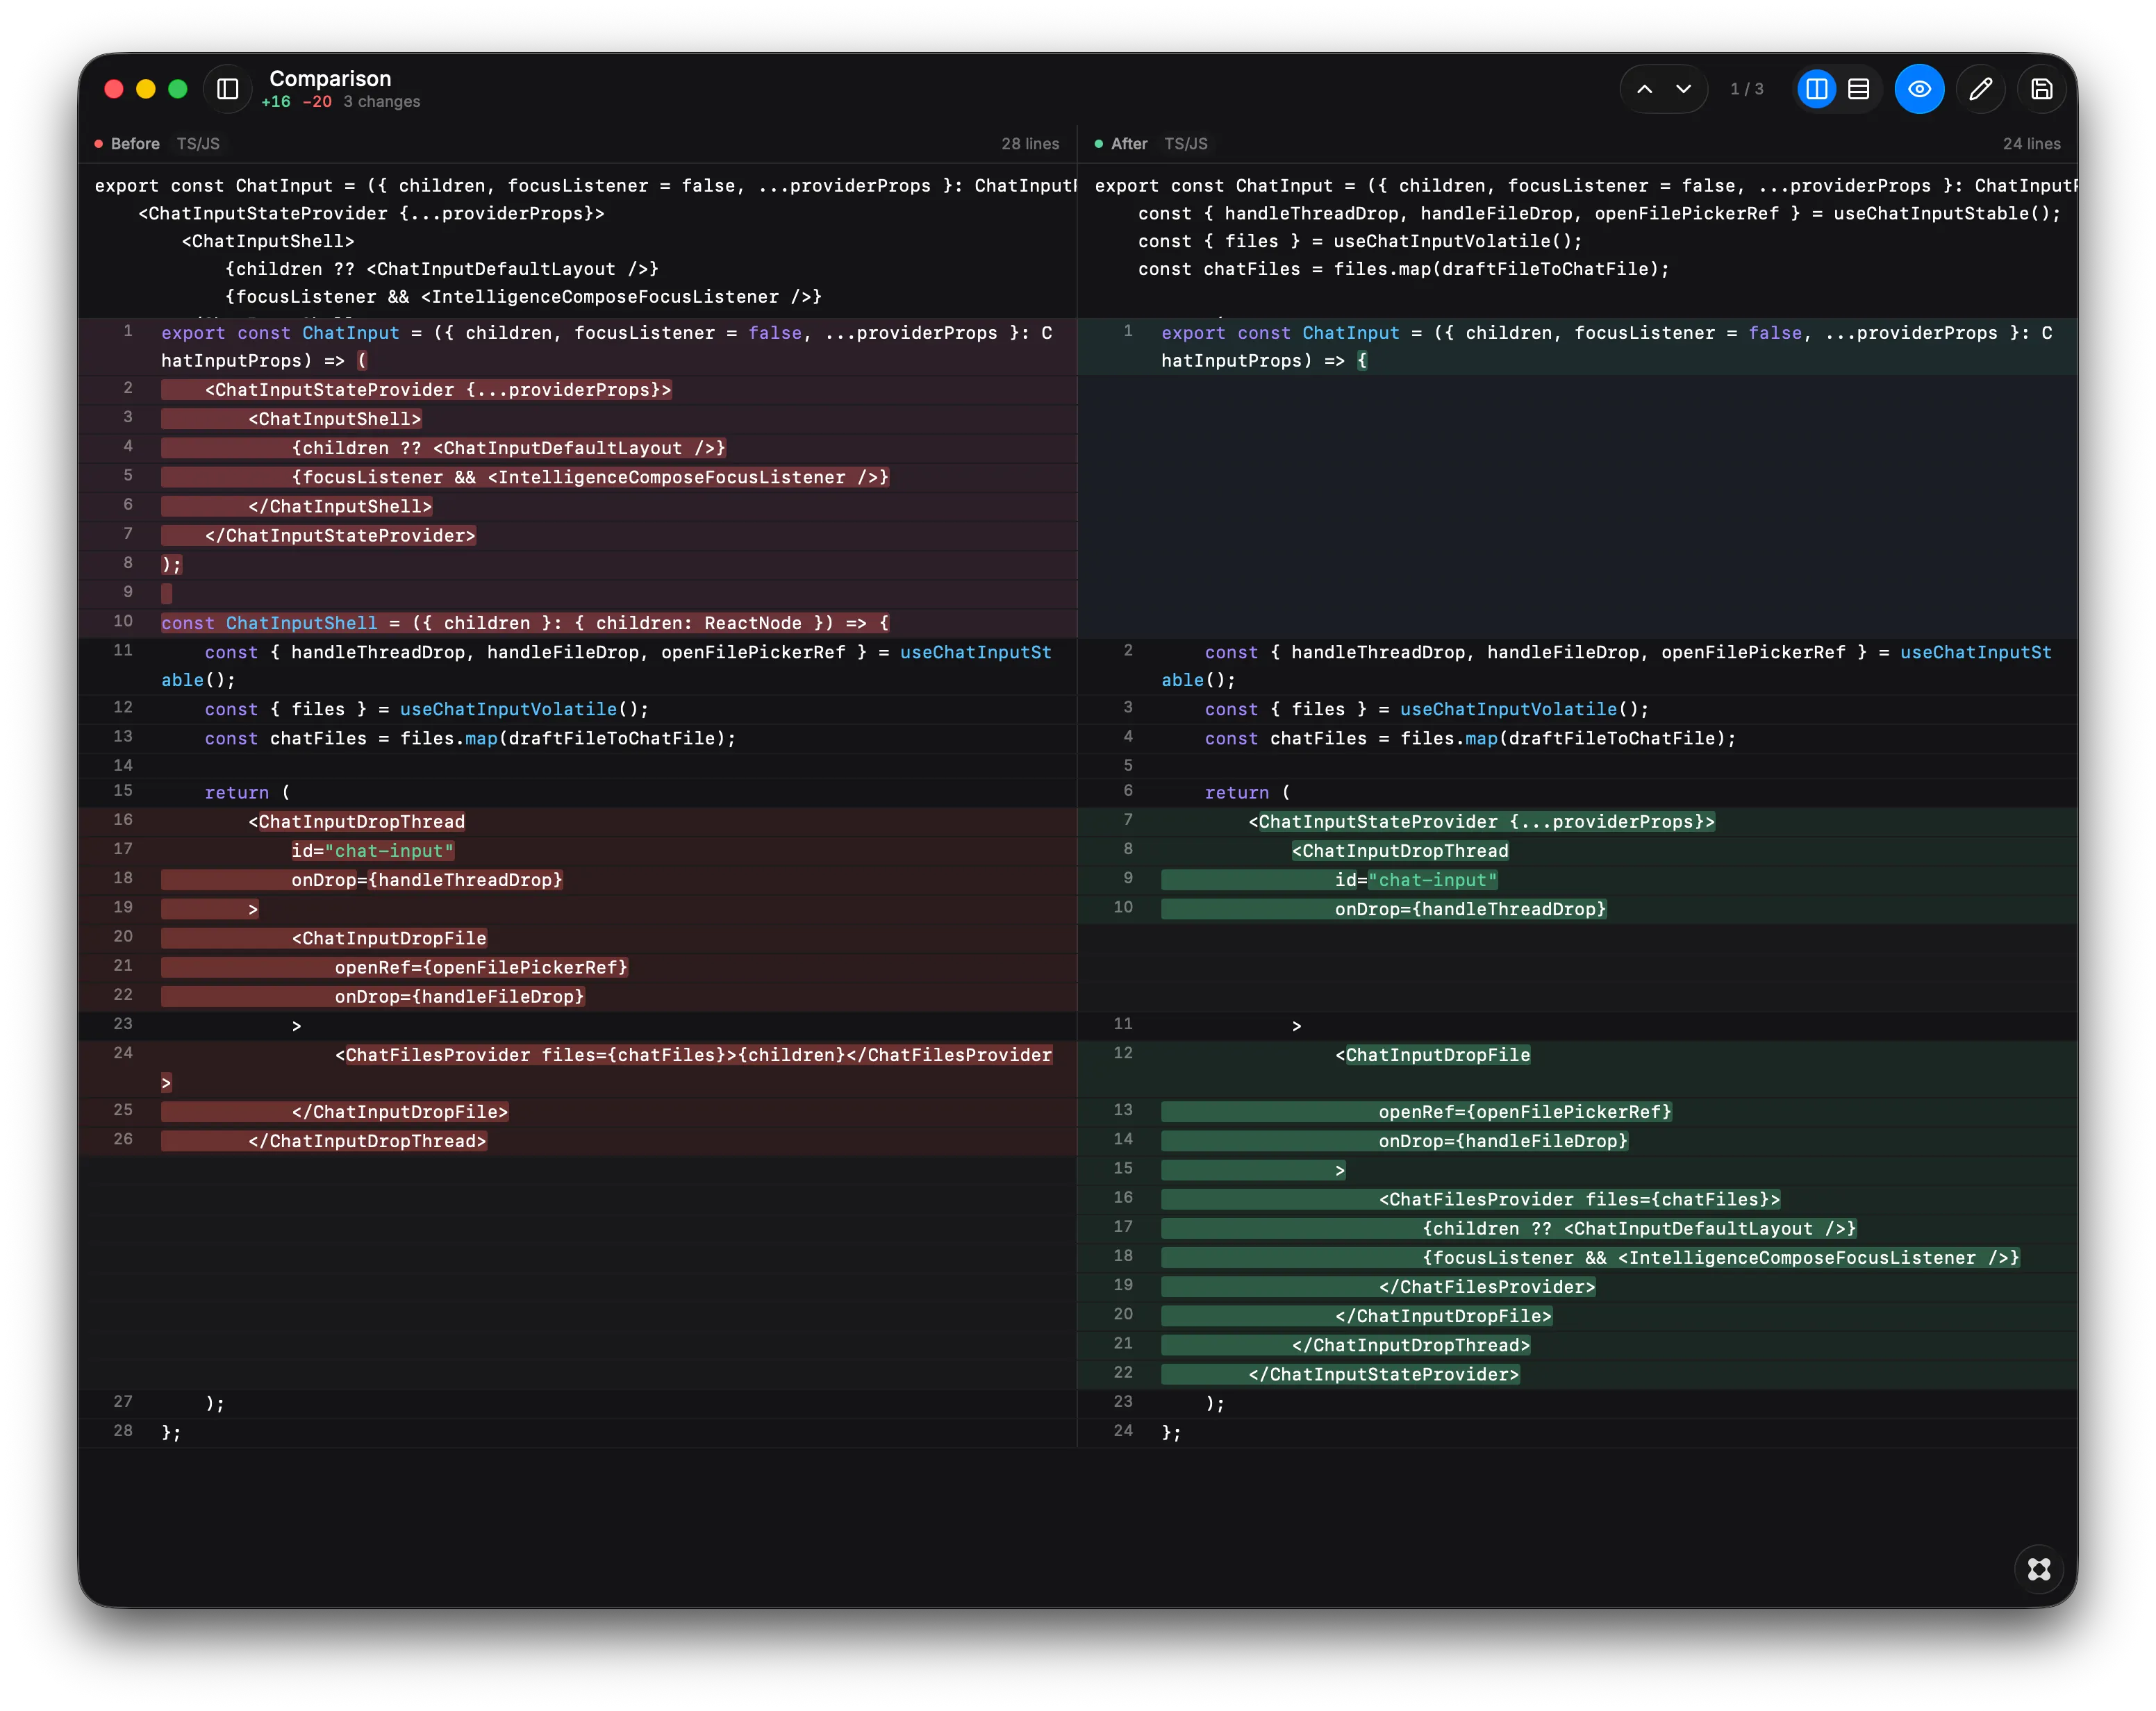Click Before line 13 'const chatFiles' statement
Image resolution: width=2156 pixels, height=1711 pixels.
(x=470, y=738)
